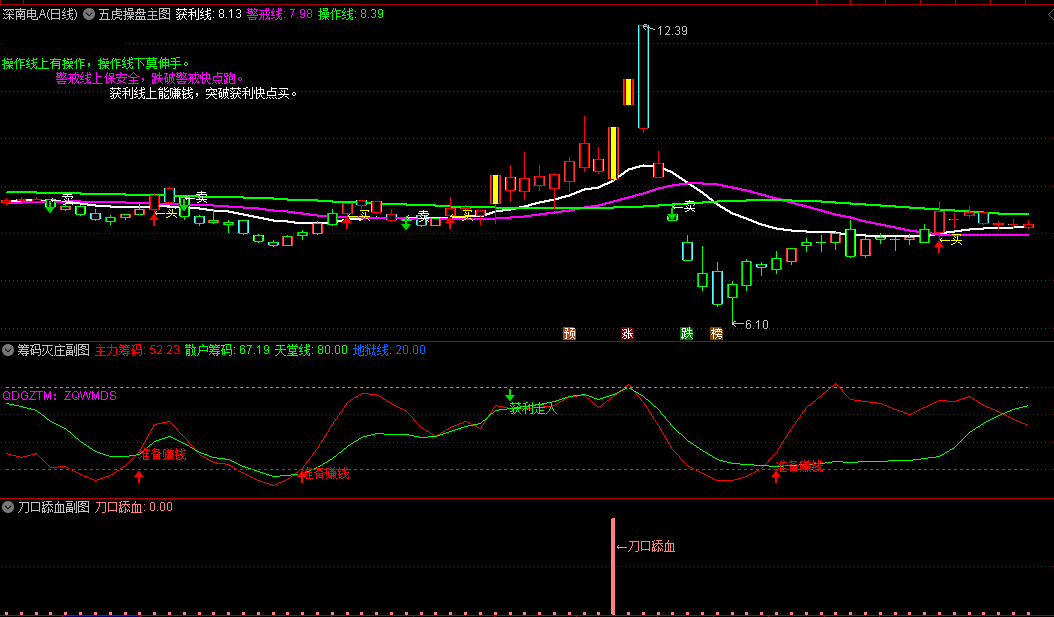The height and width of the screenshot is (617, 1054).
Task: Click the green 操作线 8.39 legend
Action: 350,14
